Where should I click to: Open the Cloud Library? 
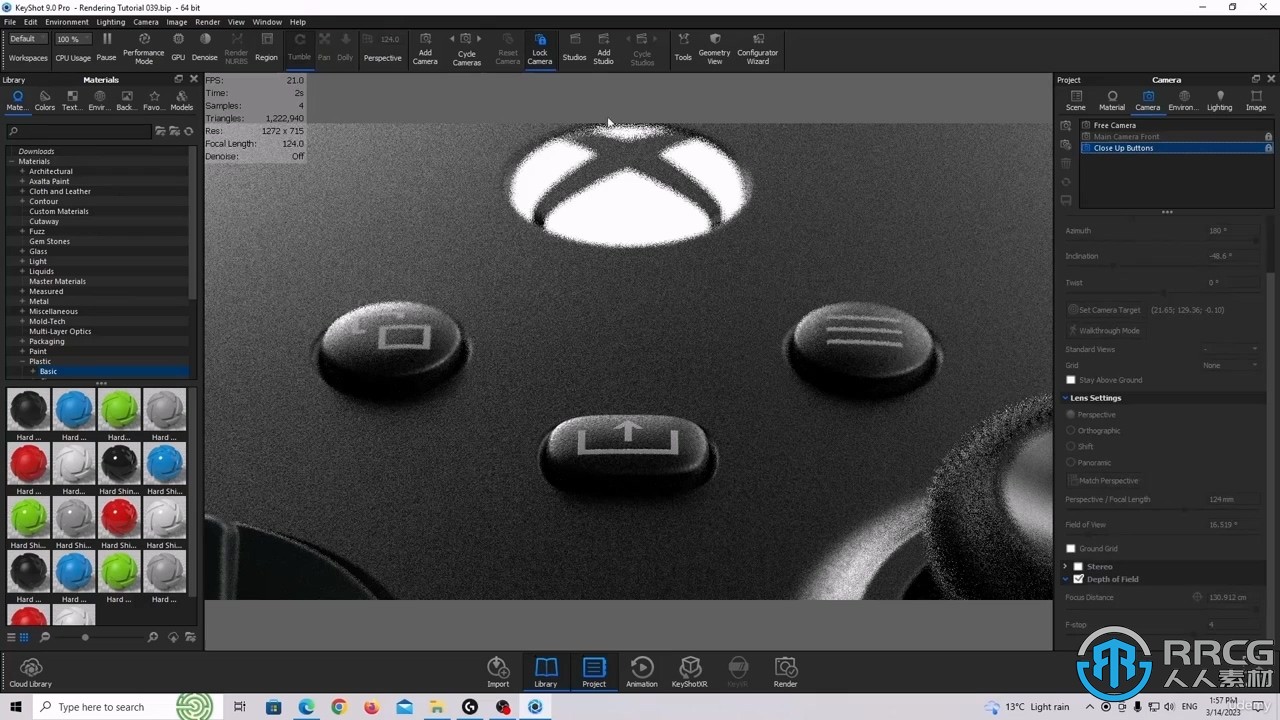pos(31,673)
